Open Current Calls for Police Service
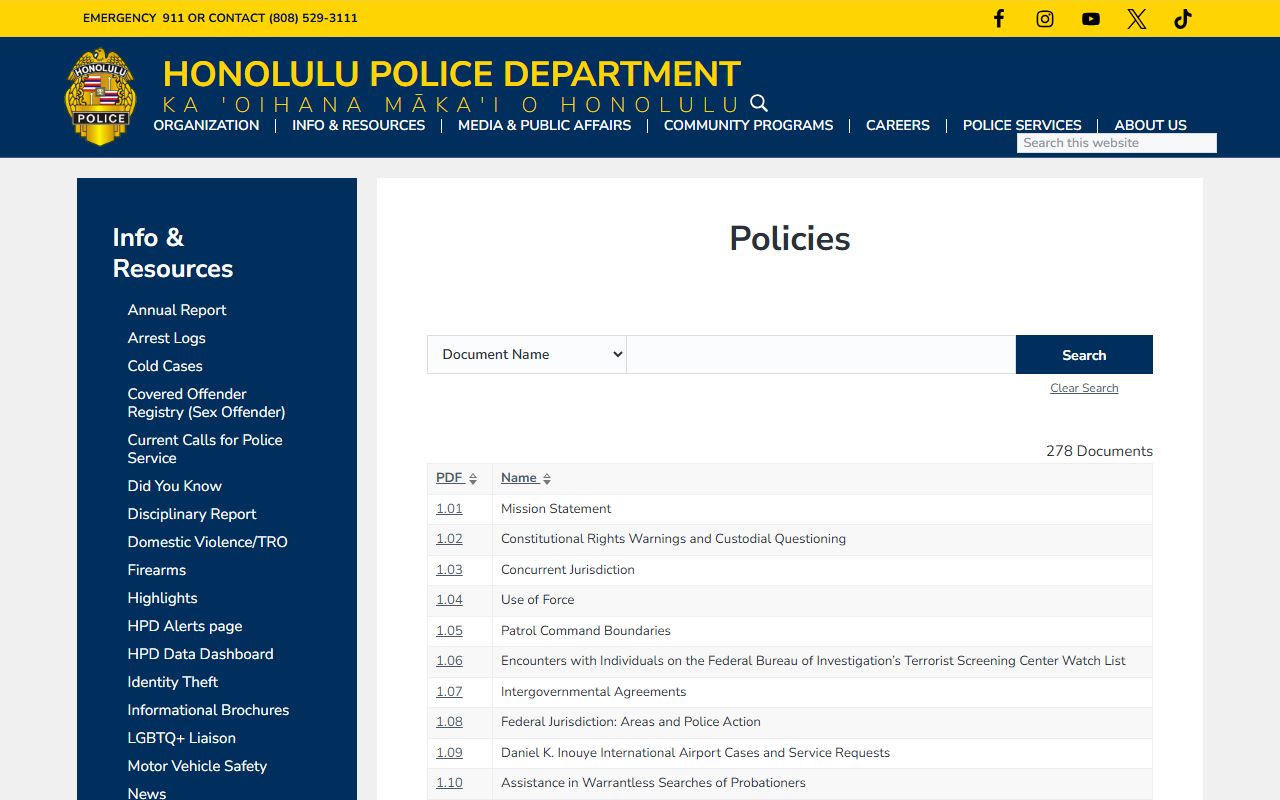This screenshot has width=1280, height=800. (205, 449)
